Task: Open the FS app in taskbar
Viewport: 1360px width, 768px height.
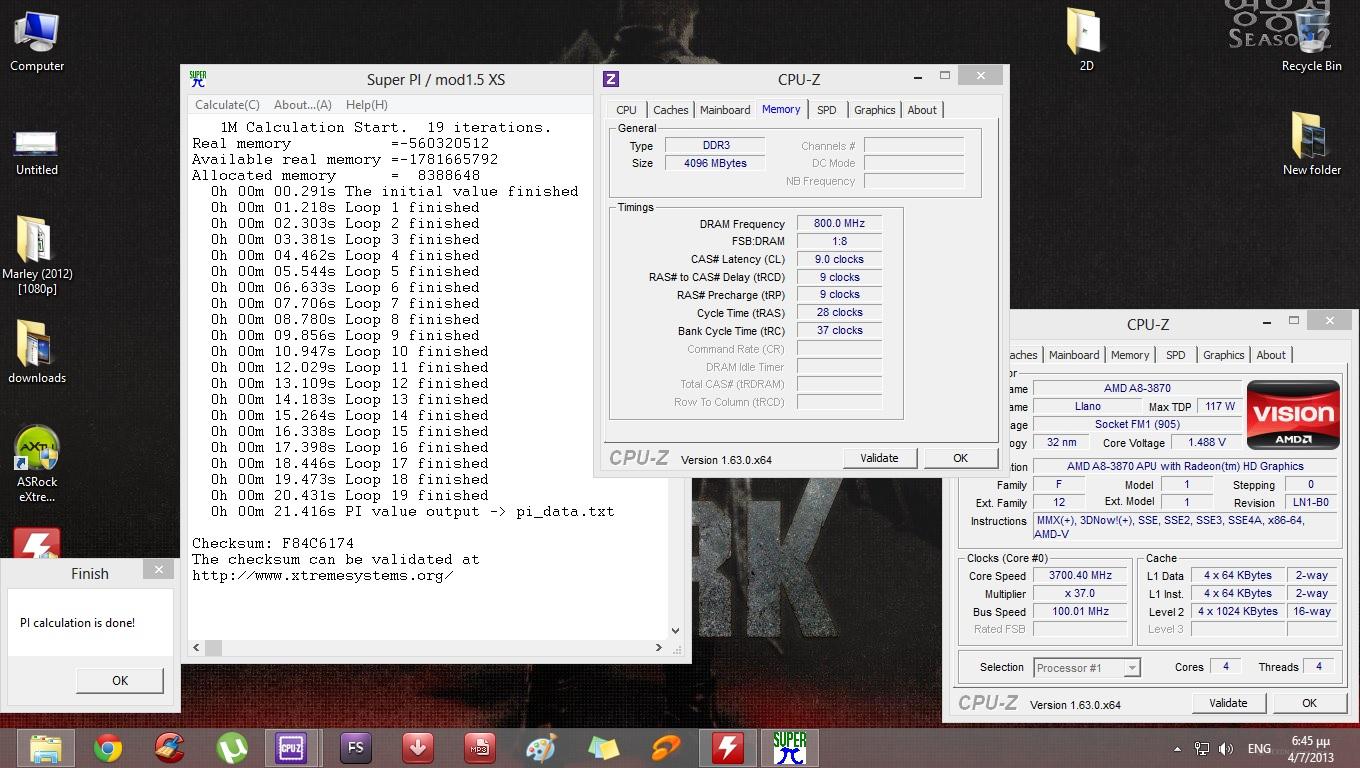Action: coord(355,748)
